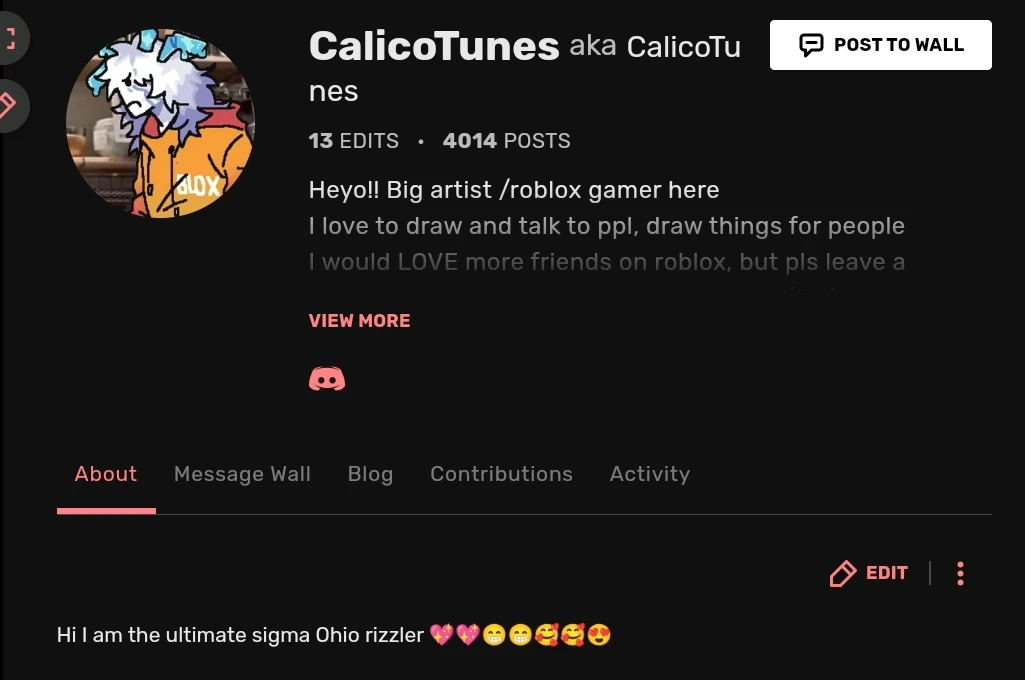Switch to the Message Wall tab

[243, 473]
